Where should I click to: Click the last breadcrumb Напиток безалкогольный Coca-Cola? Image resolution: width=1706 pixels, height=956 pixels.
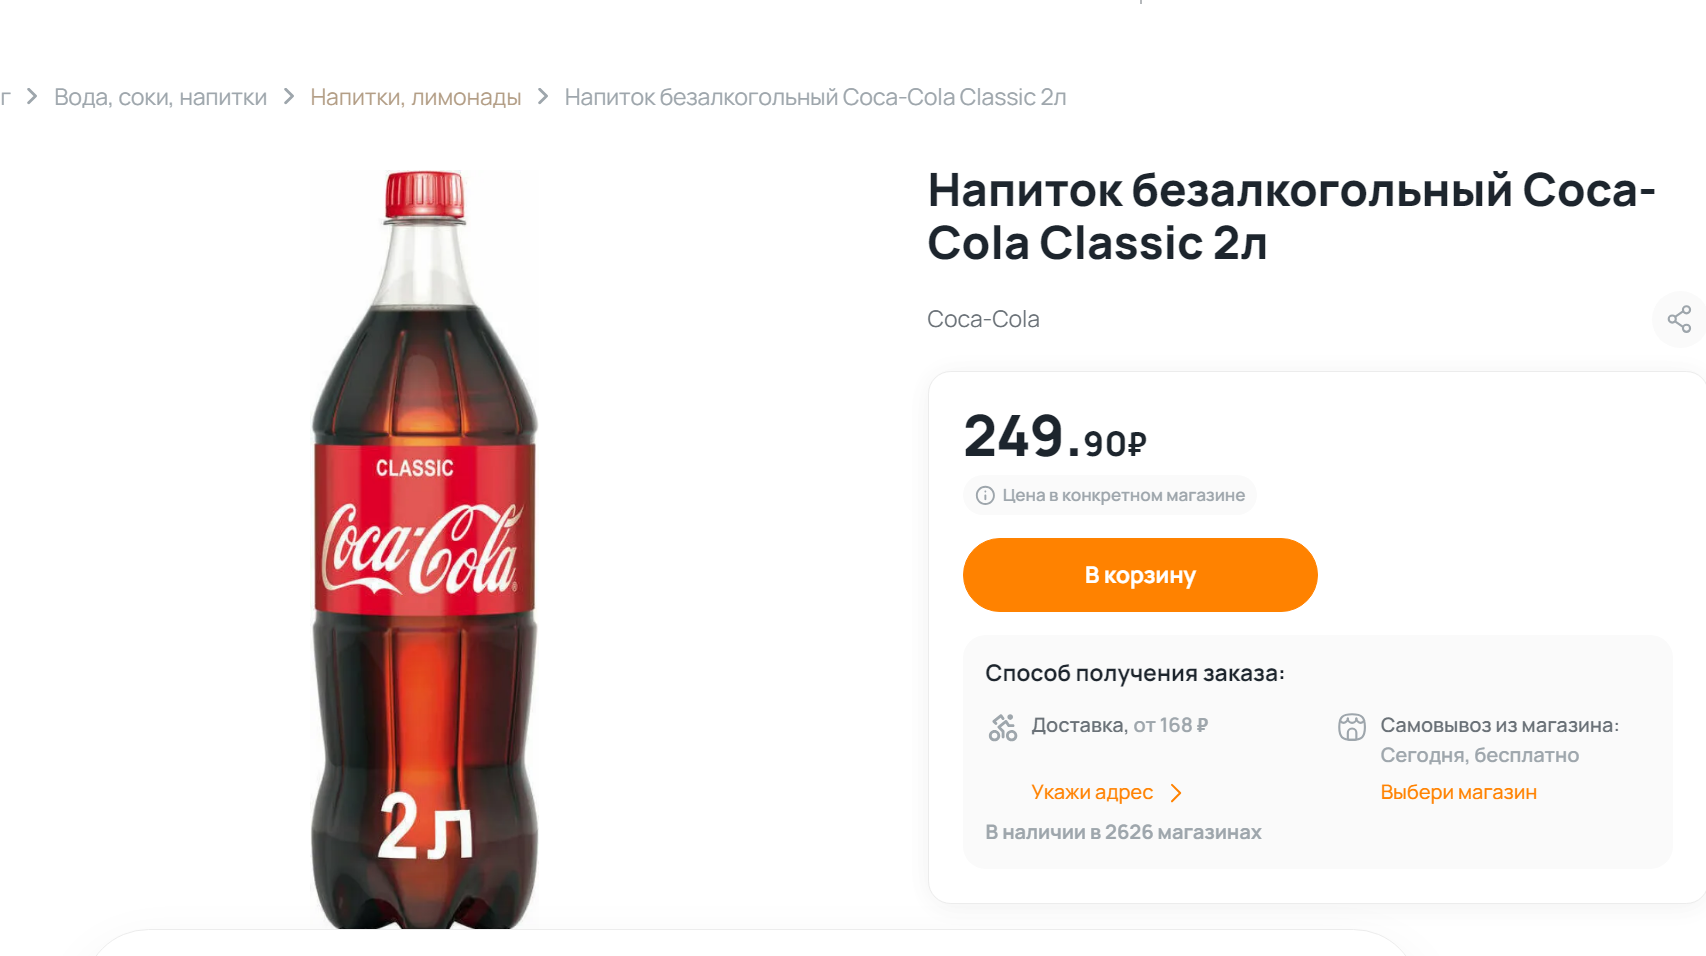(815, 97)
